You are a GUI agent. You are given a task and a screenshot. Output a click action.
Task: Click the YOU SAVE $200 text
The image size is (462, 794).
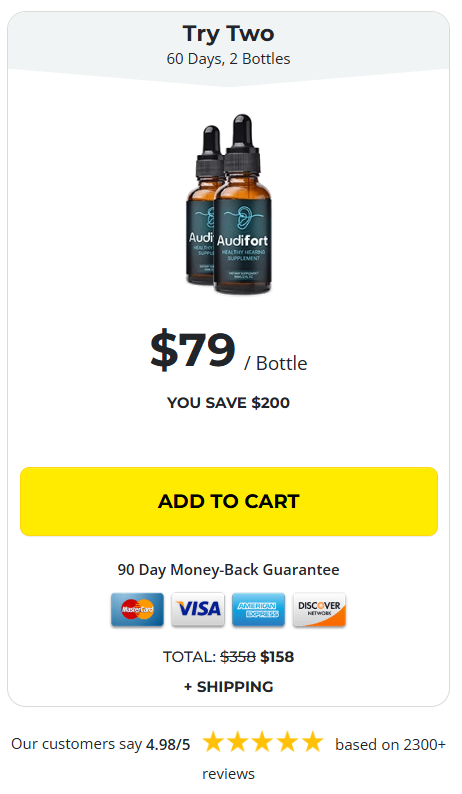coord(228,403)
